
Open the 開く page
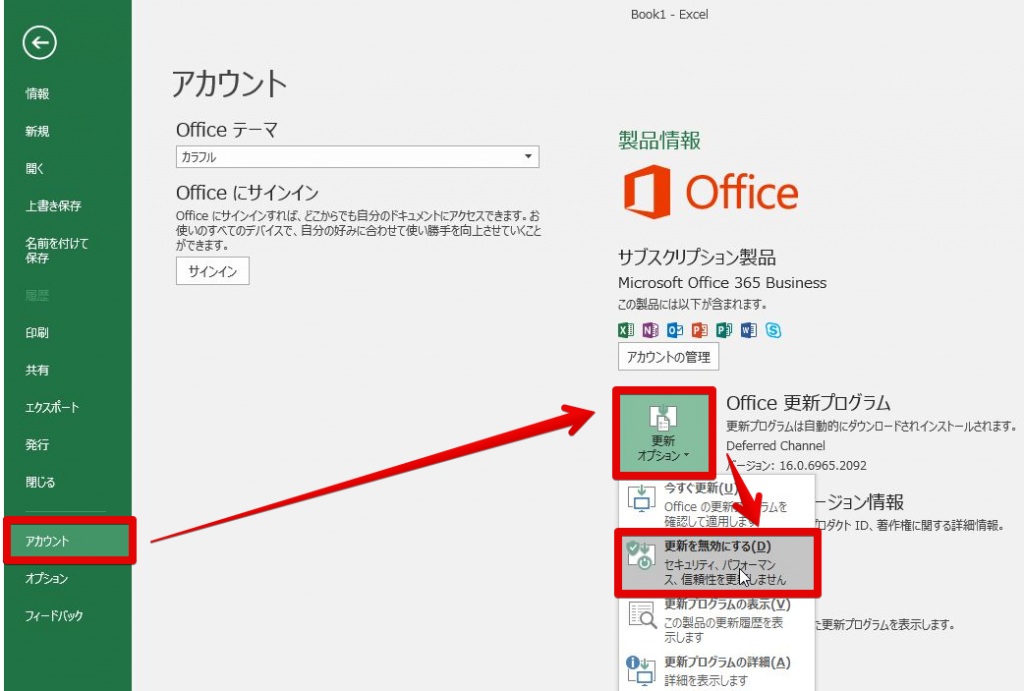(x=35, y=169)
